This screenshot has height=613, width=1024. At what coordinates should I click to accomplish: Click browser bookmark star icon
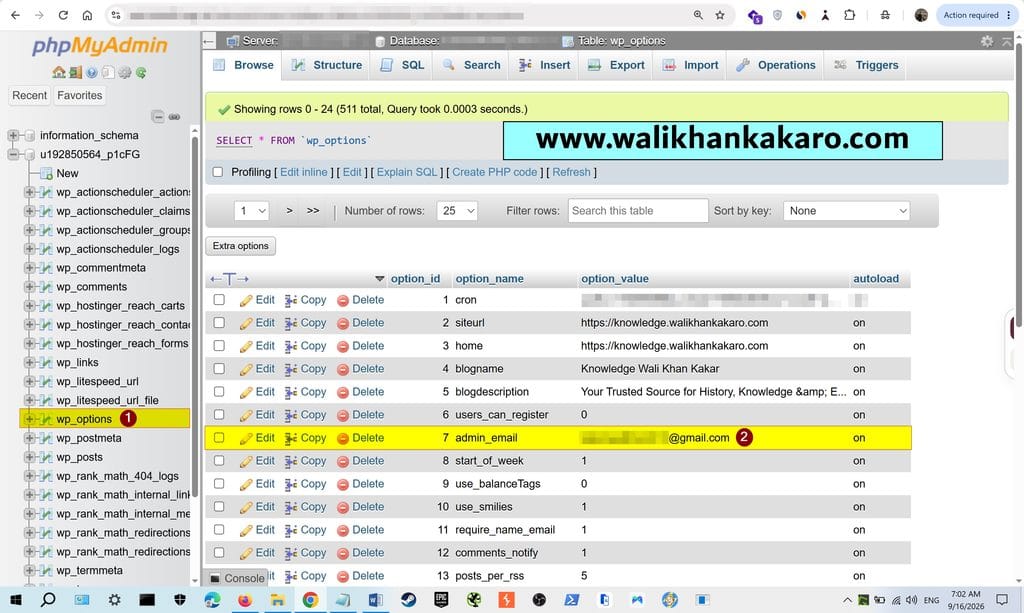click(720, 15)
